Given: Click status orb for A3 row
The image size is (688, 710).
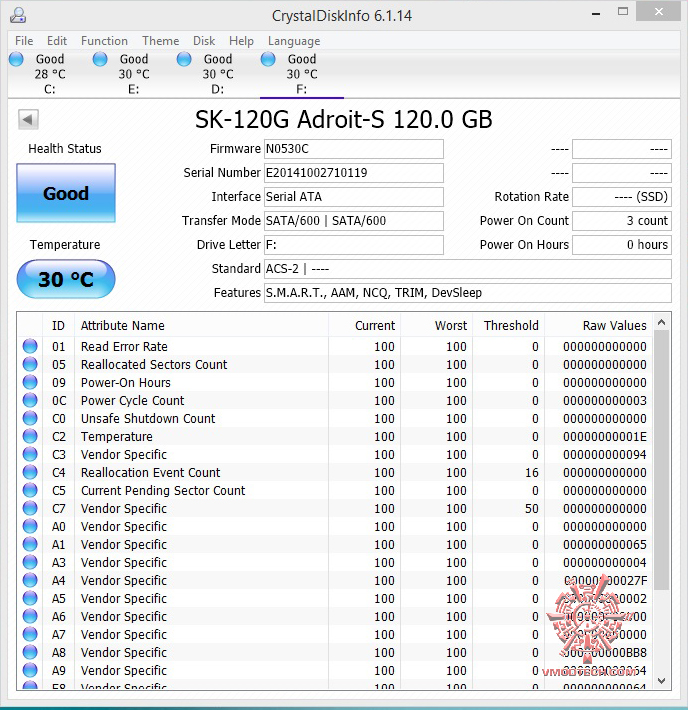Looking at the screenshot, I should tap(30, 562).
